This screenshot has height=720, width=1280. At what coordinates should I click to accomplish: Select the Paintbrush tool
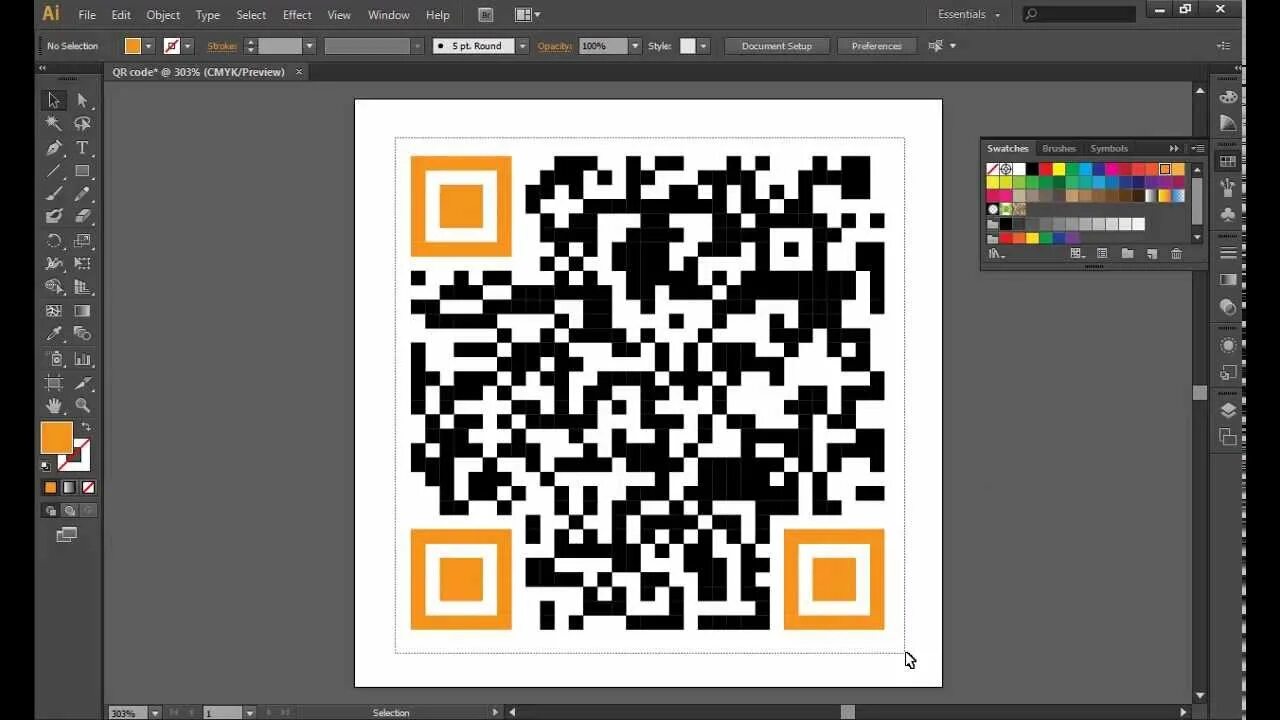pos(54,194)
